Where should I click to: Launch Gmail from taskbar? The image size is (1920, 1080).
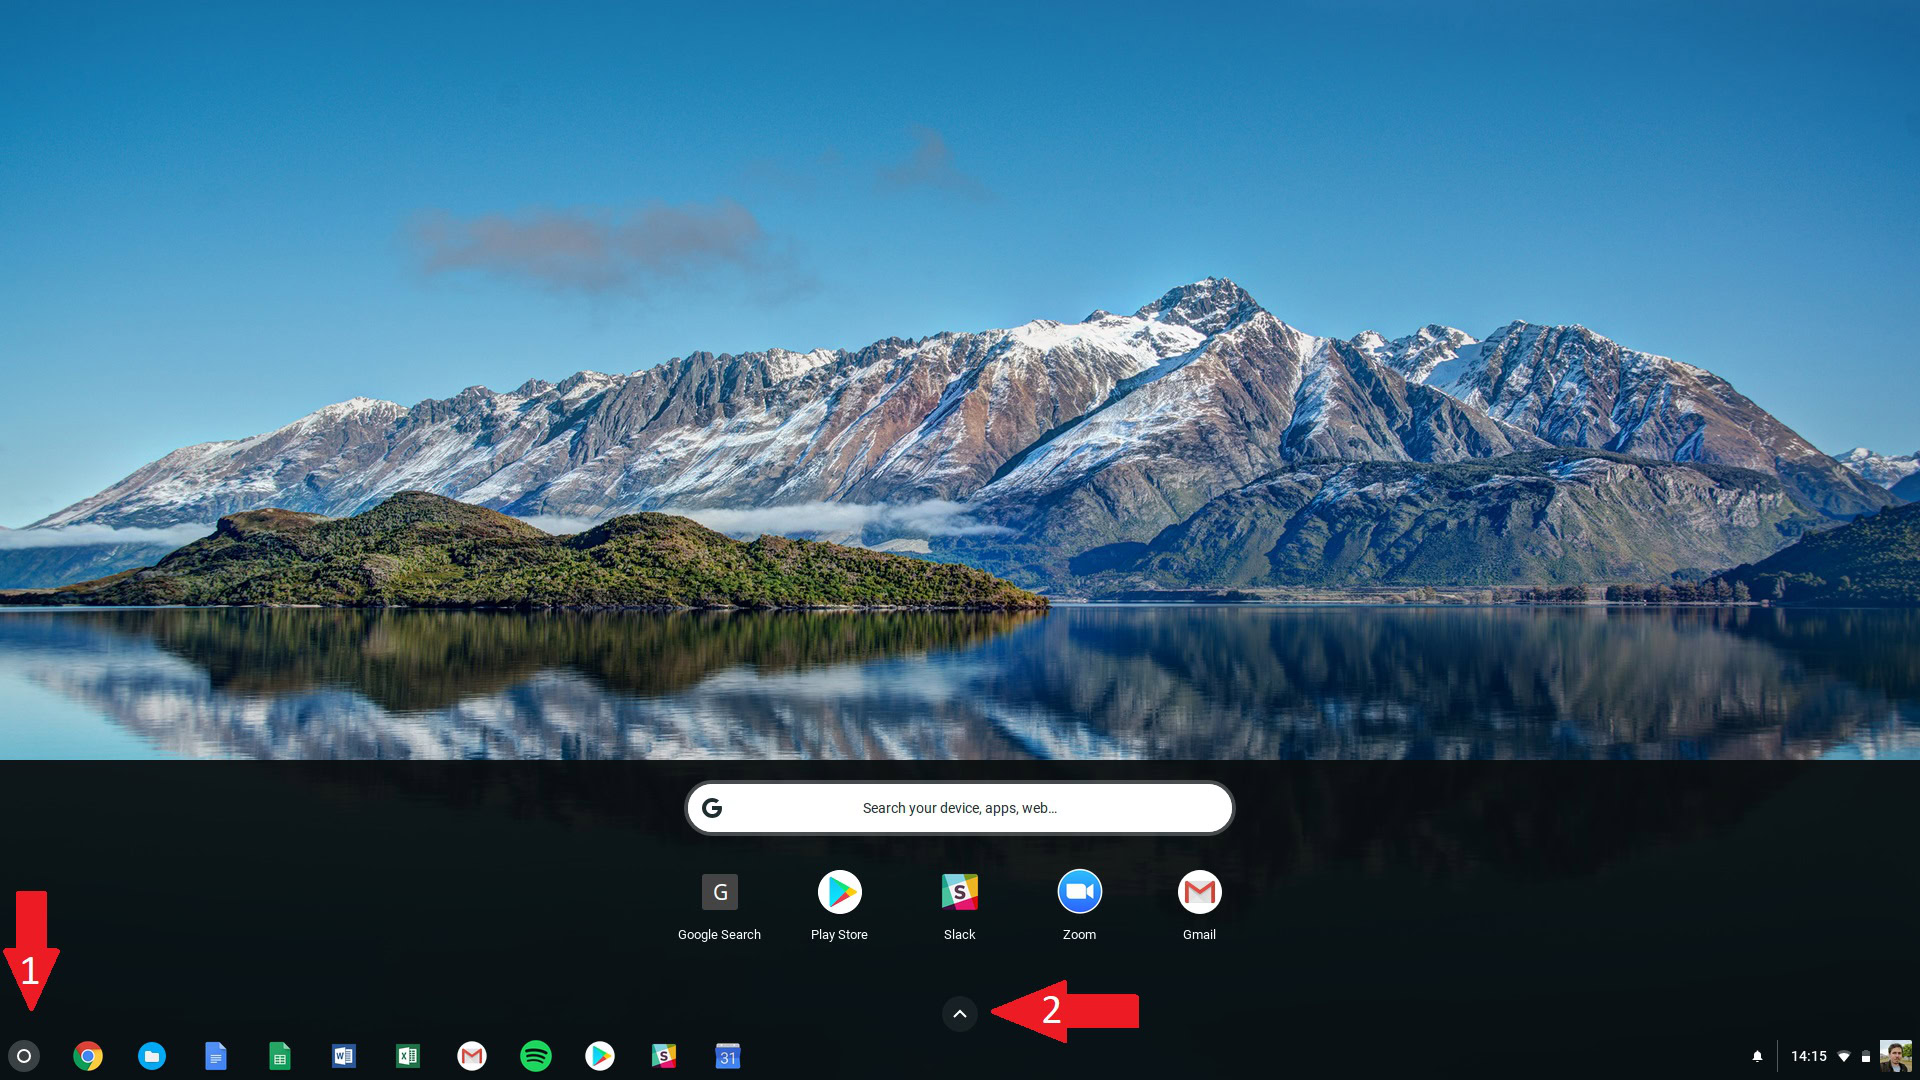(471, 1056)
